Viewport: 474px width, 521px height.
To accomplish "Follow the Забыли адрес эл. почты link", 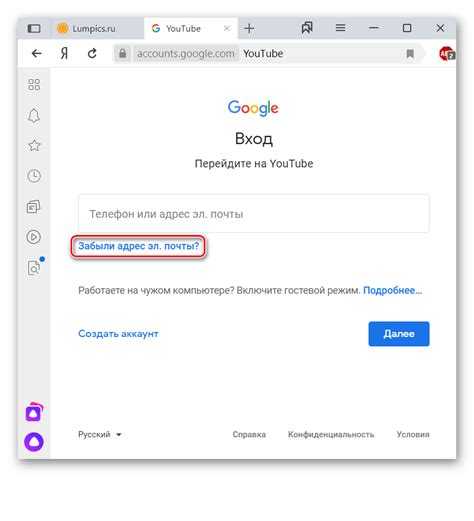I will (138, 246).
